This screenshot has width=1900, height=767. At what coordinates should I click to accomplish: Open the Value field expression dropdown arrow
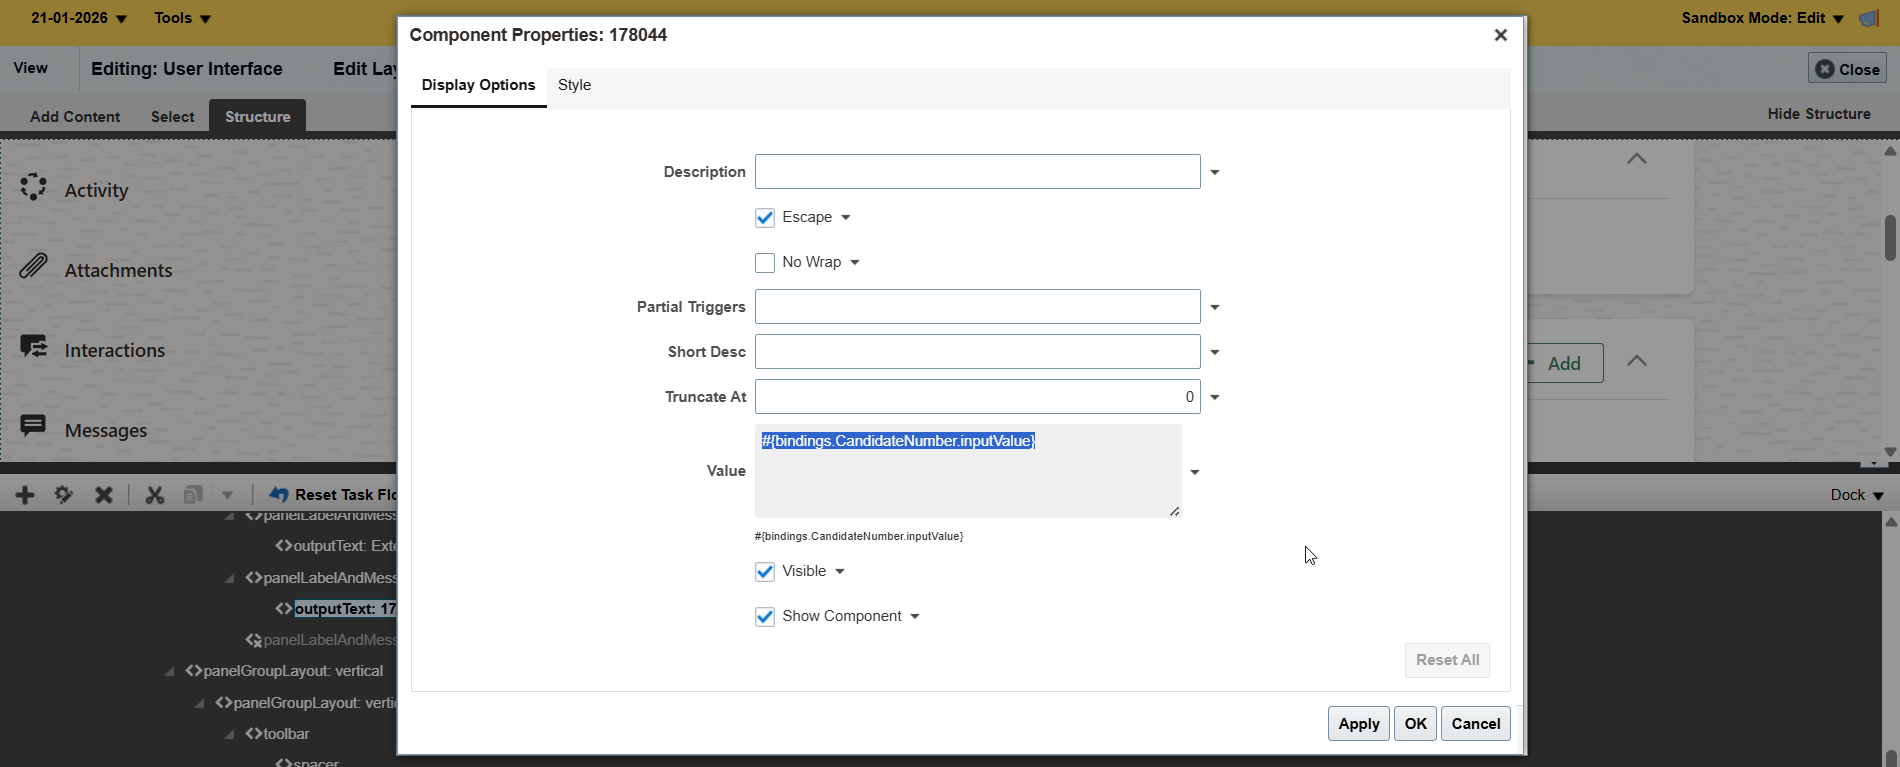pyautogui.click(x=1194, y=472)
